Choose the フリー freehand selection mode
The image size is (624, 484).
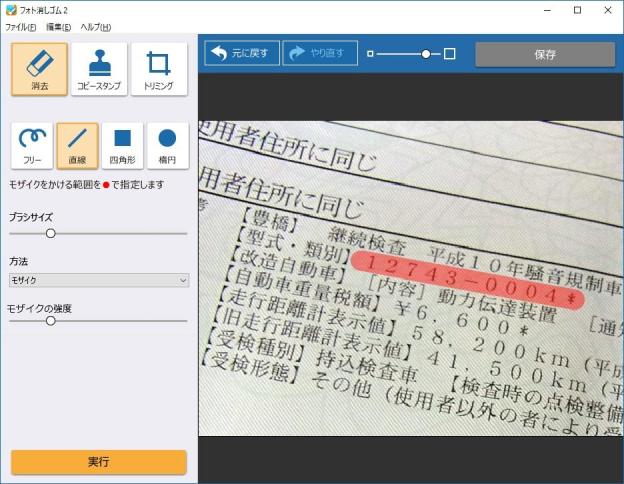point(32,146)
